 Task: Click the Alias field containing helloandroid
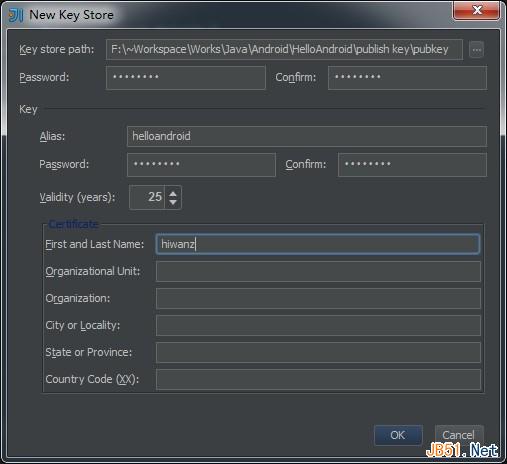tap(307, 136)
